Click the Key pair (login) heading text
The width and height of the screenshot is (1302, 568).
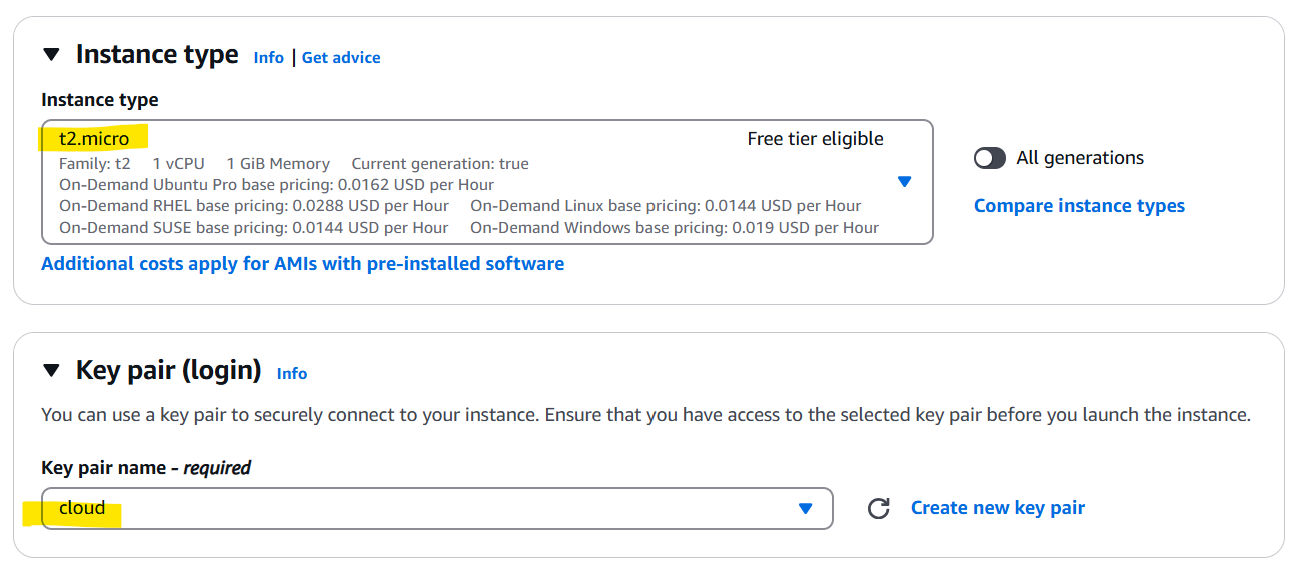pos(168,371)
